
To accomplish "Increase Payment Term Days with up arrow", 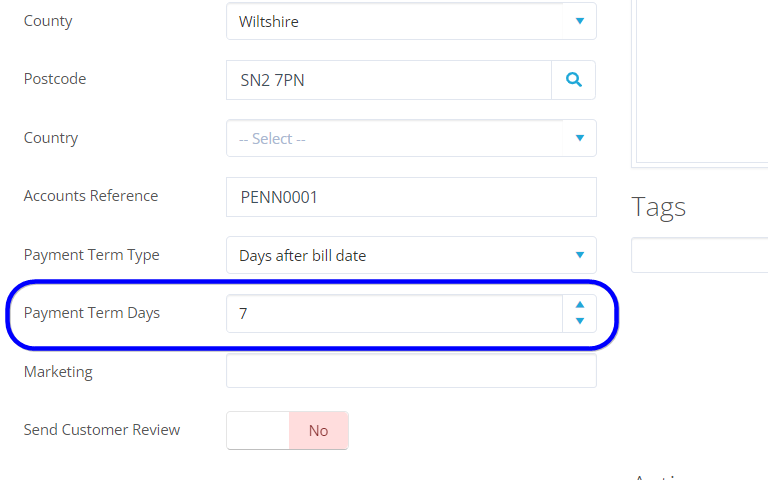I will pyautogui.click(x=580, y=305).
